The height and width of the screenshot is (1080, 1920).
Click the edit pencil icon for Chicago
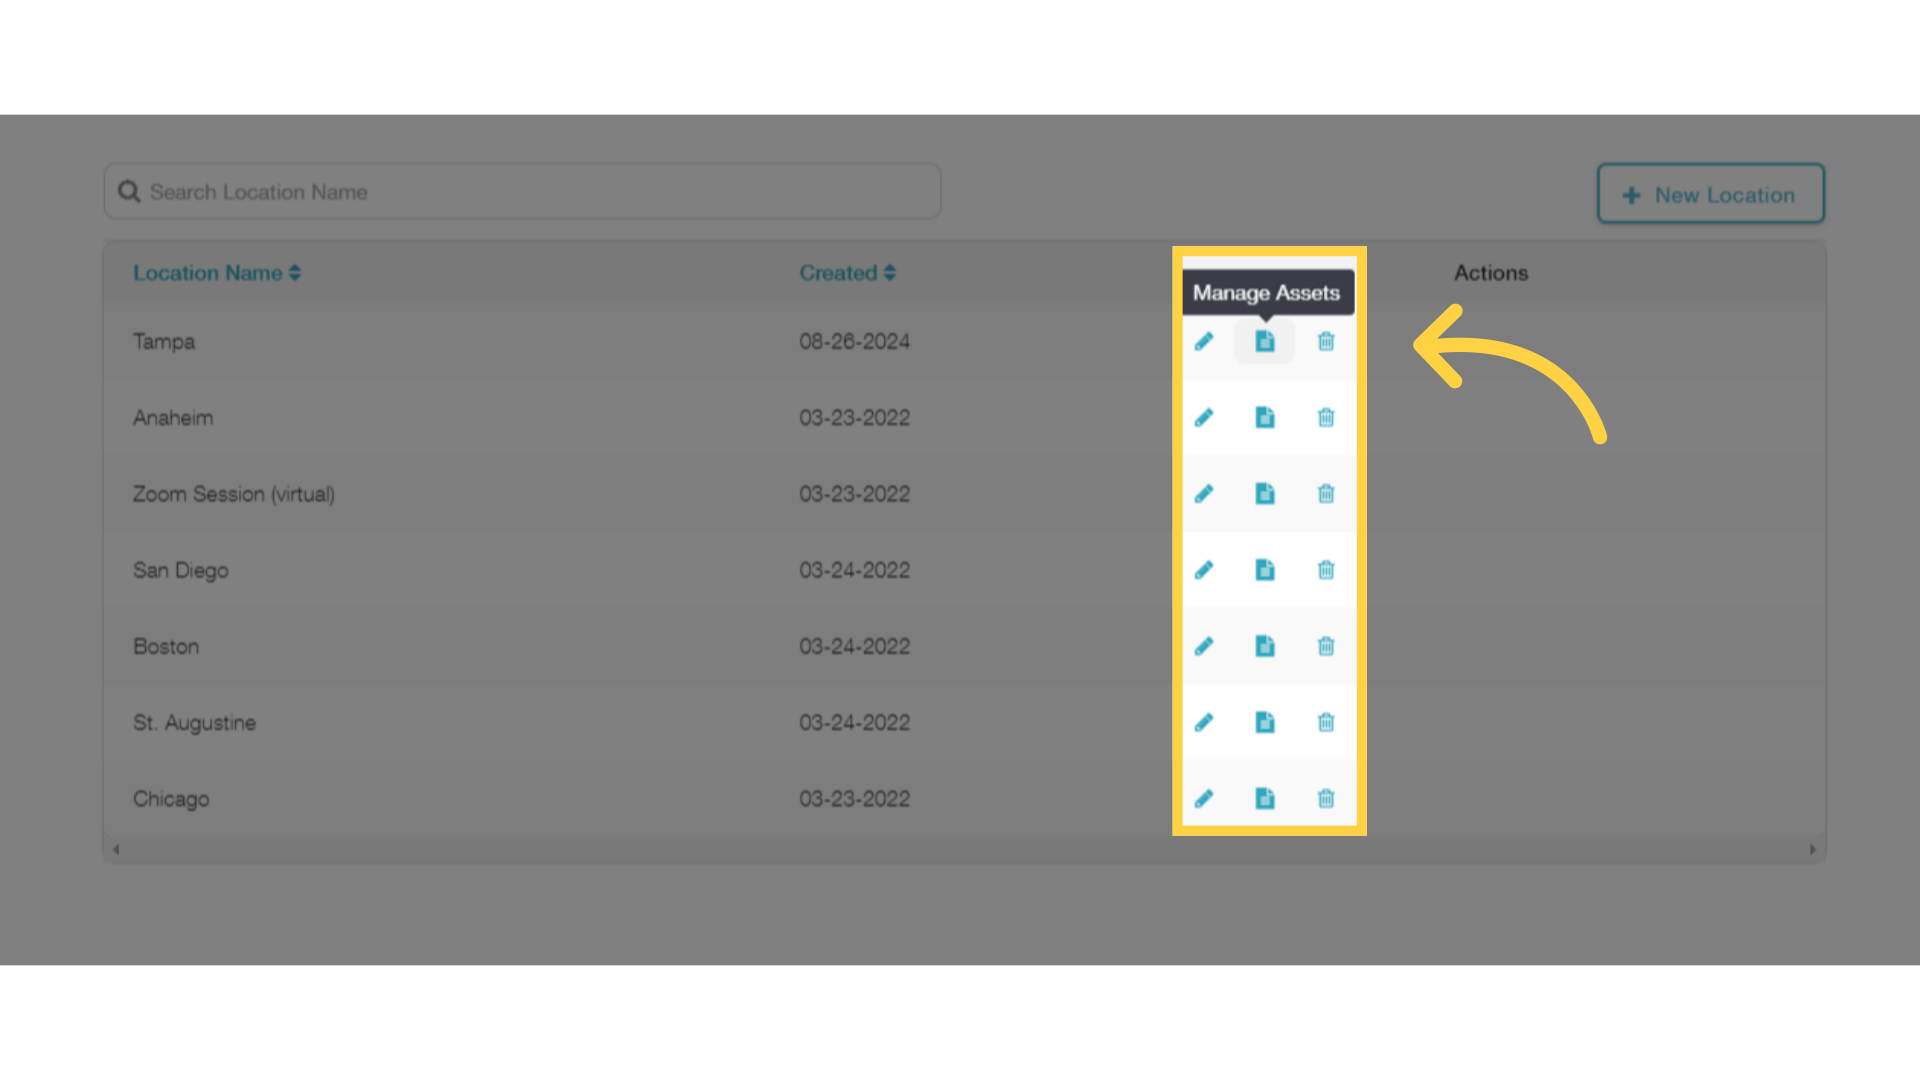point(1203,799)
